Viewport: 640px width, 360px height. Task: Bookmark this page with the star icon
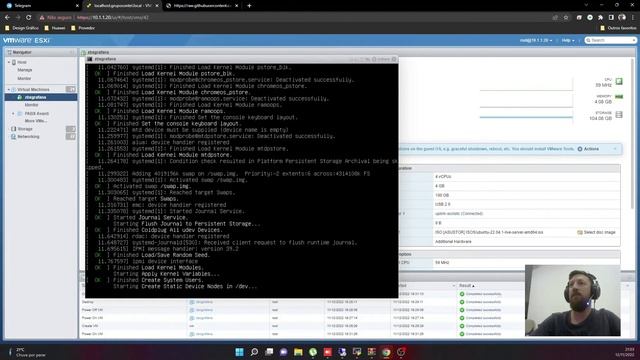coord(566,18)
